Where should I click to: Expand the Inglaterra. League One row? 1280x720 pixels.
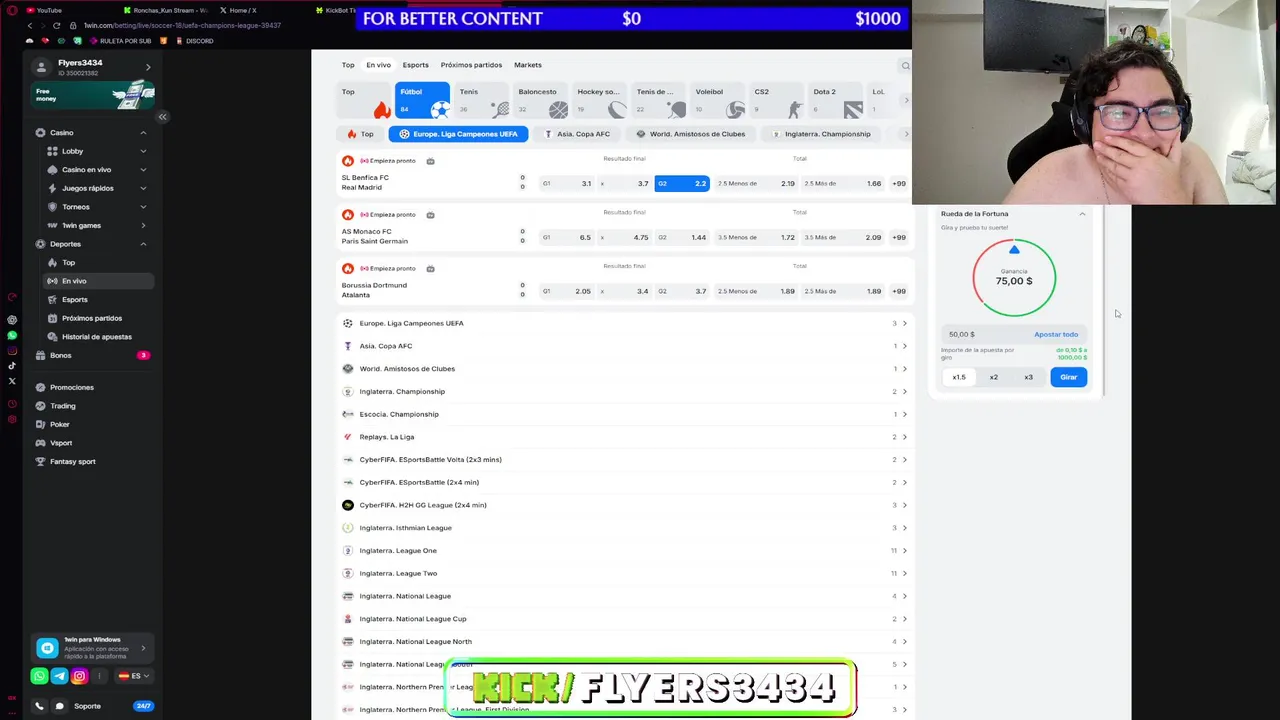[x=625, y=551]
